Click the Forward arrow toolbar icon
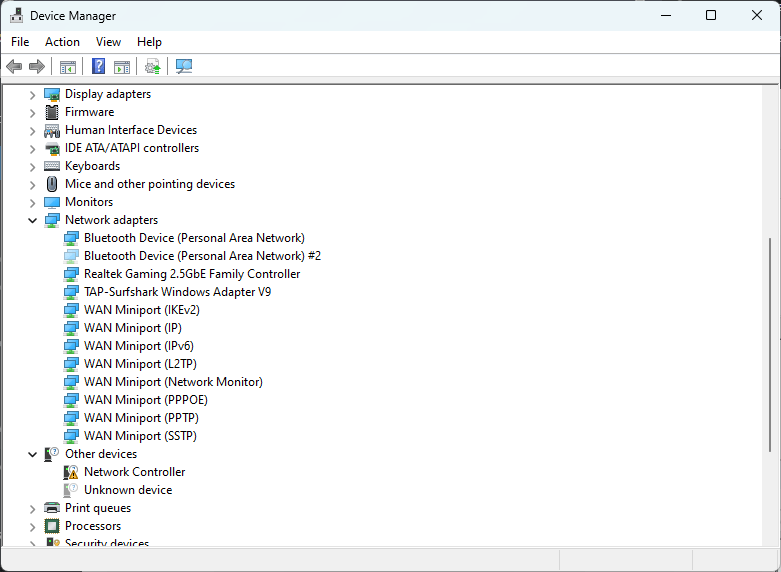The width and height of the screenshot is (781, 572). point(37,66)
